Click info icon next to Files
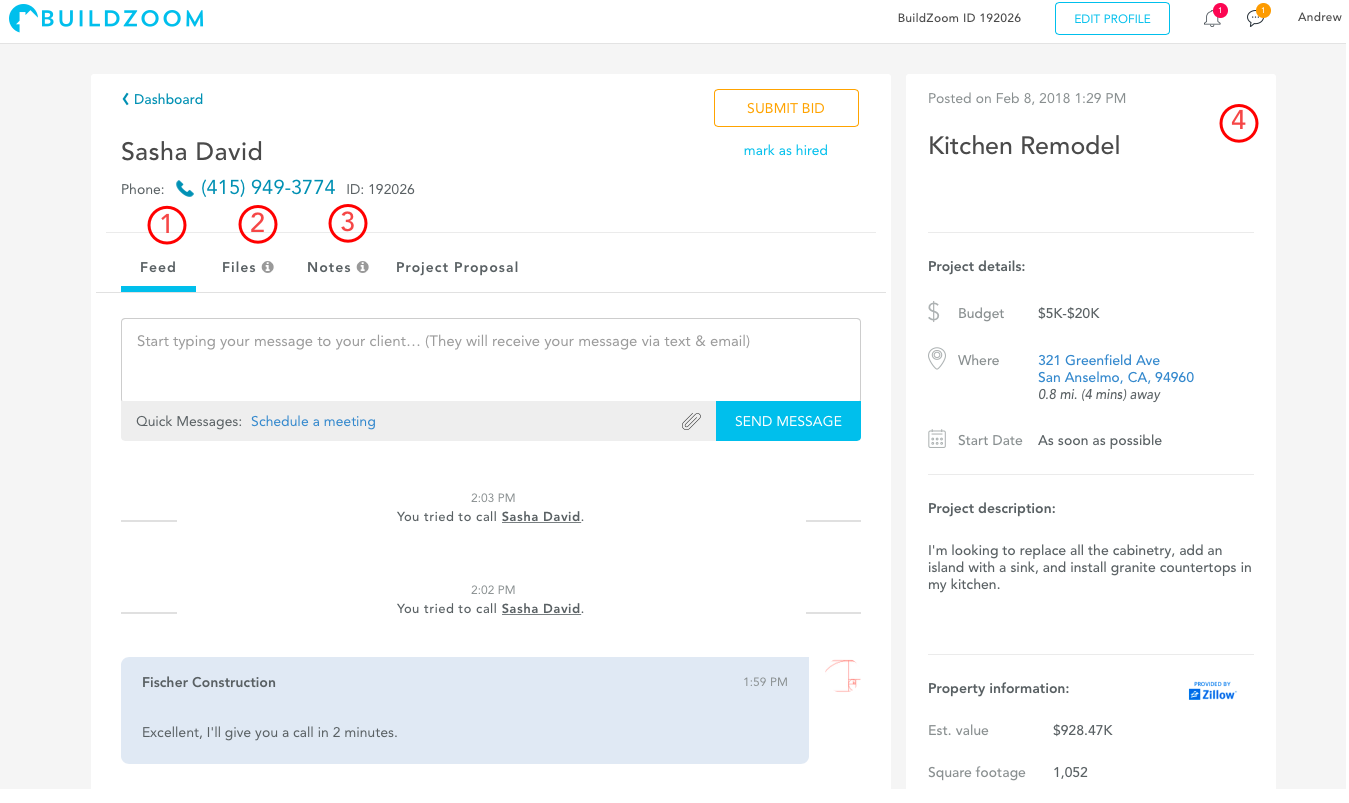This screenshot has width=1349, height=803. (268, 267)
